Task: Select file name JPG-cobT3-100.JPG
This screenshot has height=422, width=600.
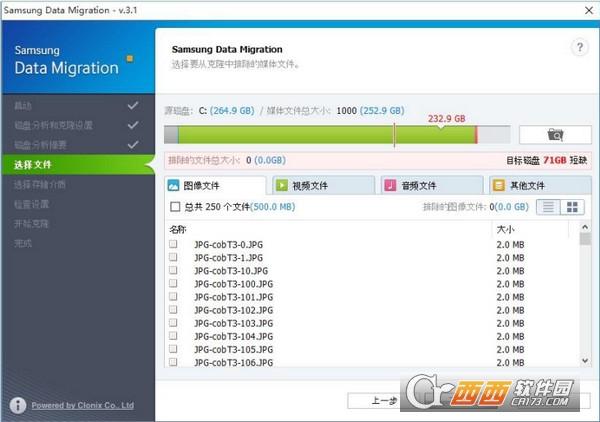Action: click(233, 284)
